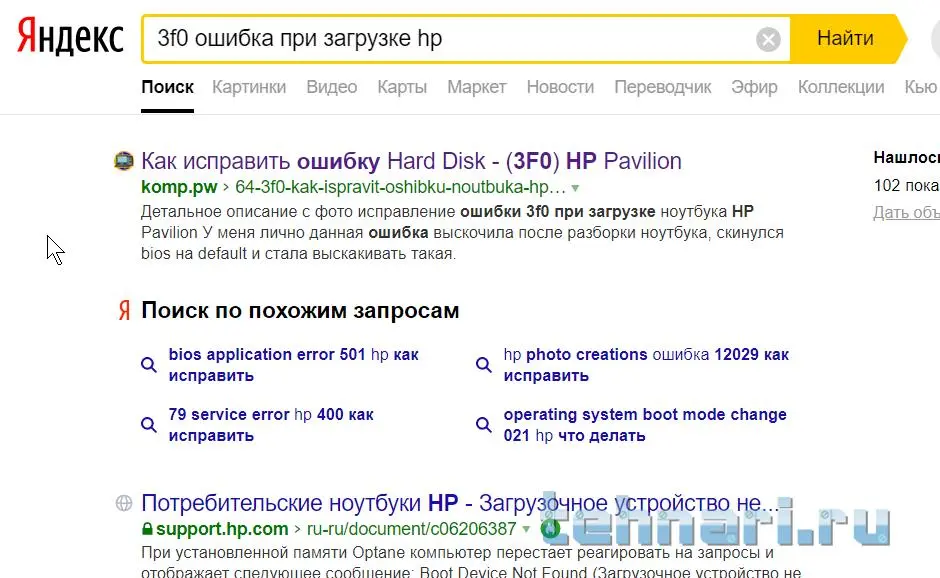Click the globe favicon of HP result
940x578 pixels.
[x=123, y=503]
